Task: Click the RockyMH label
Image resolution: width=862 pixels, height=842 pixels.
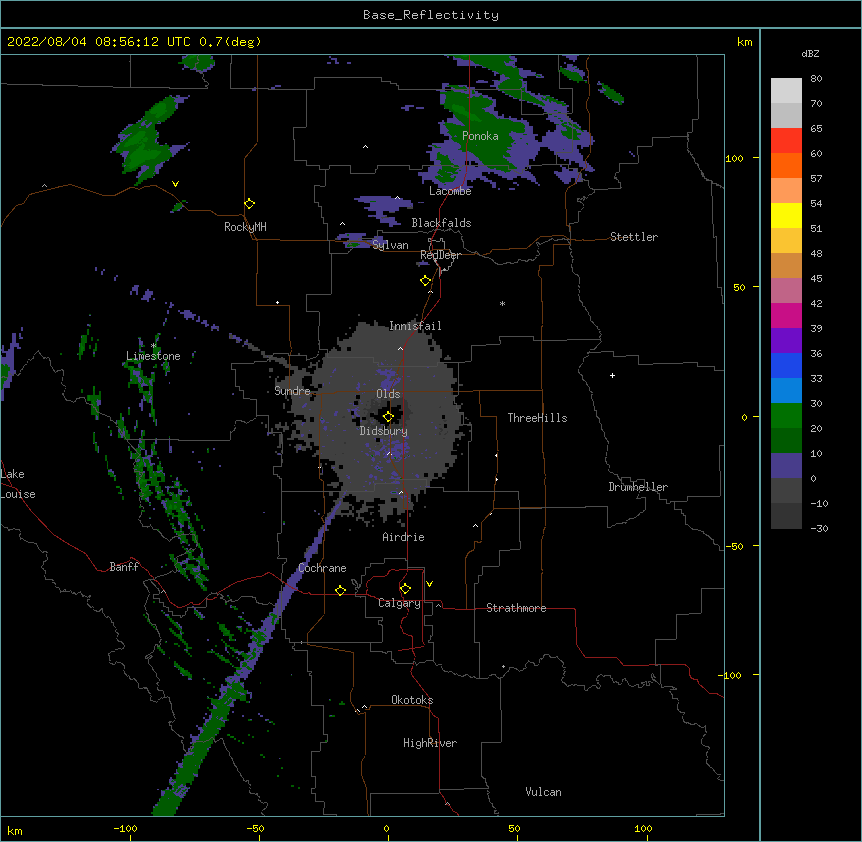Action: coord(245,227)
